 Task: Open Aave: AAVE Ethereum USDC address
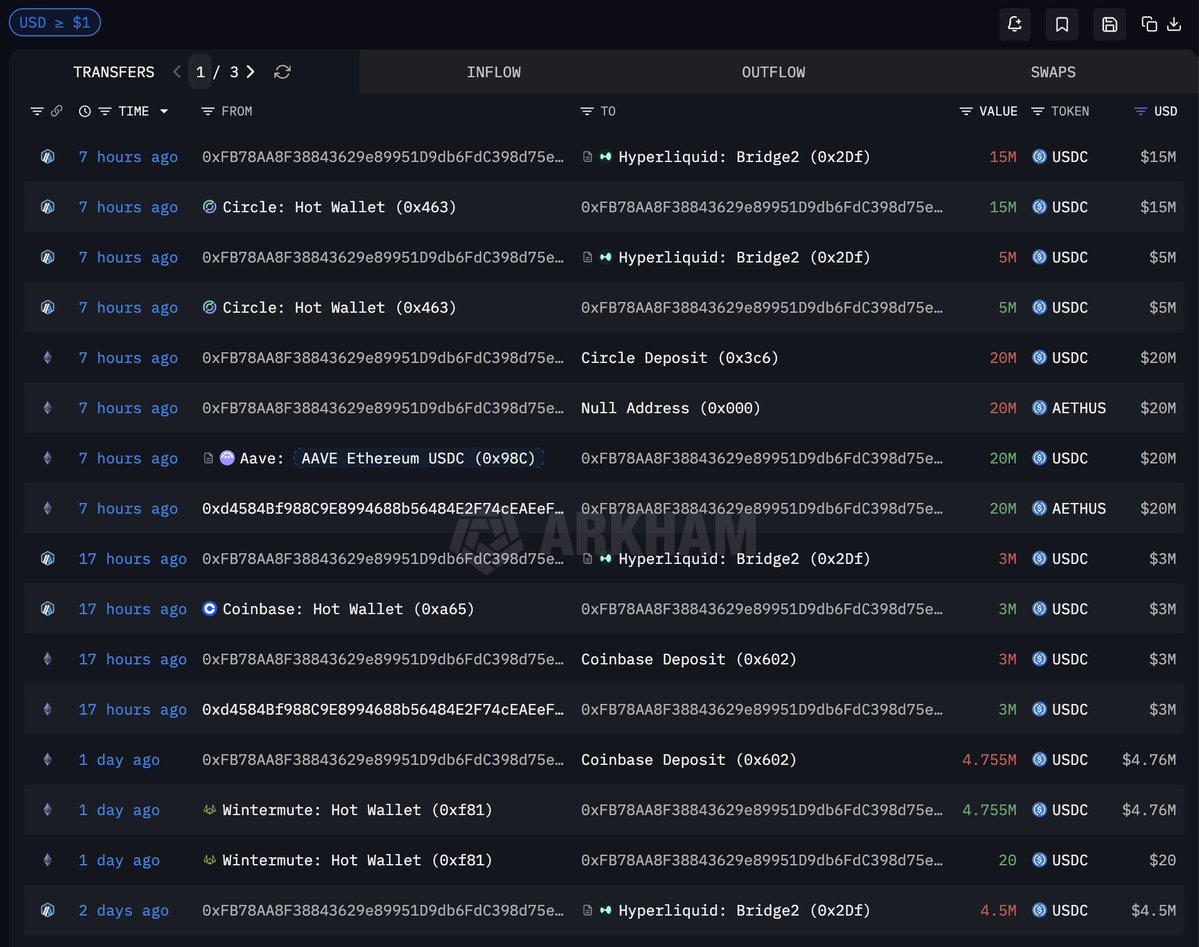[x=390, y=458]
